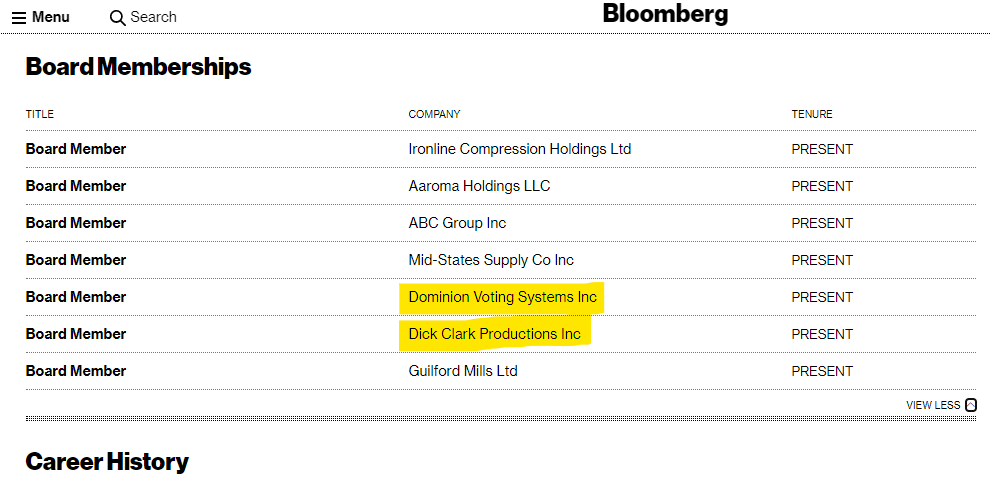Collapse list with VIEW LESS text
The height and width of the screenshot is (484, 990).
click(x=933, y=405)
